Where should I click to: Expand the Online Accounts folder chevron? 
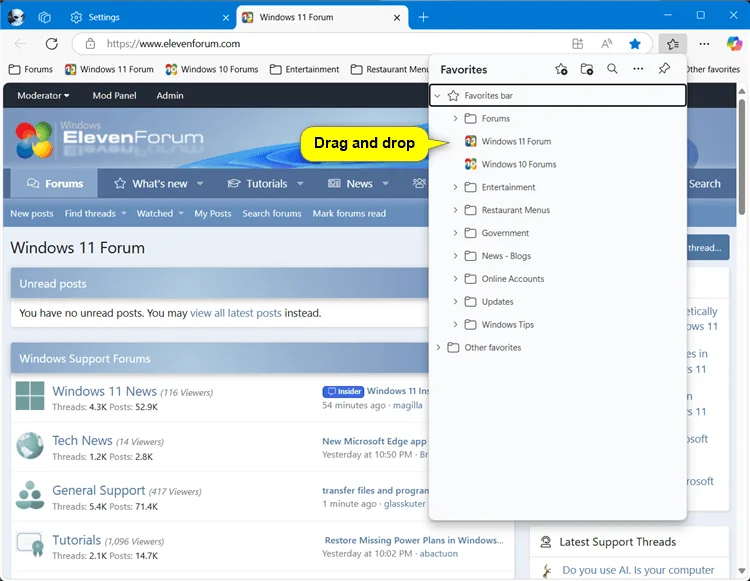point(455,279)
